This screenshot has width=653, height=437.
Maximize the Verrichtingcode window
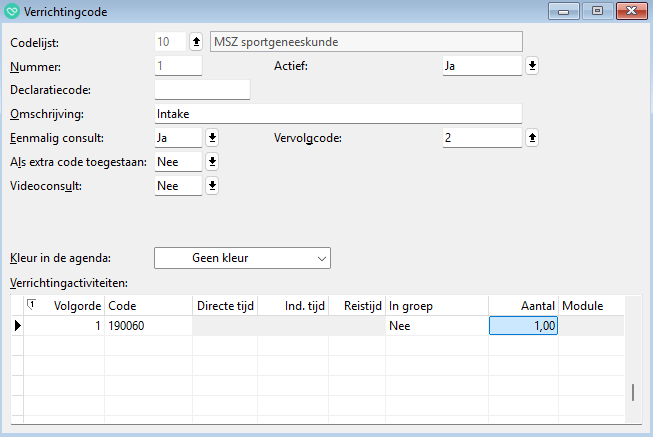598,11
